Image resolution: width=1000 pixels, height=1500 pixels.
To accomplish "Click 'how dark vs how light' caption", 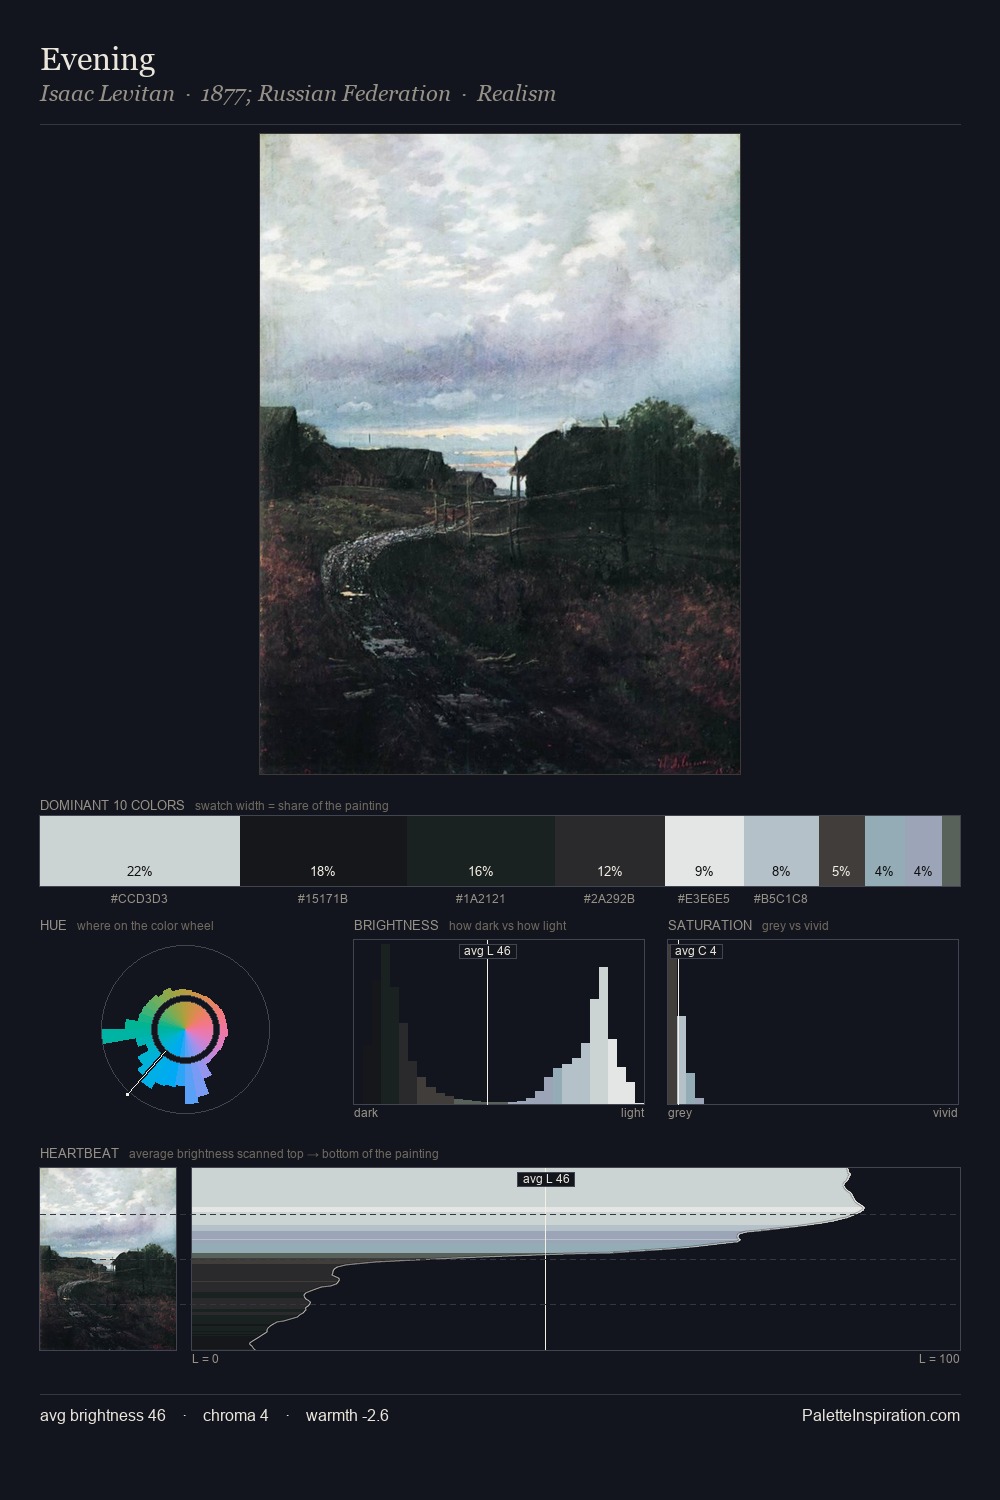I will click(x=508, y=926).
